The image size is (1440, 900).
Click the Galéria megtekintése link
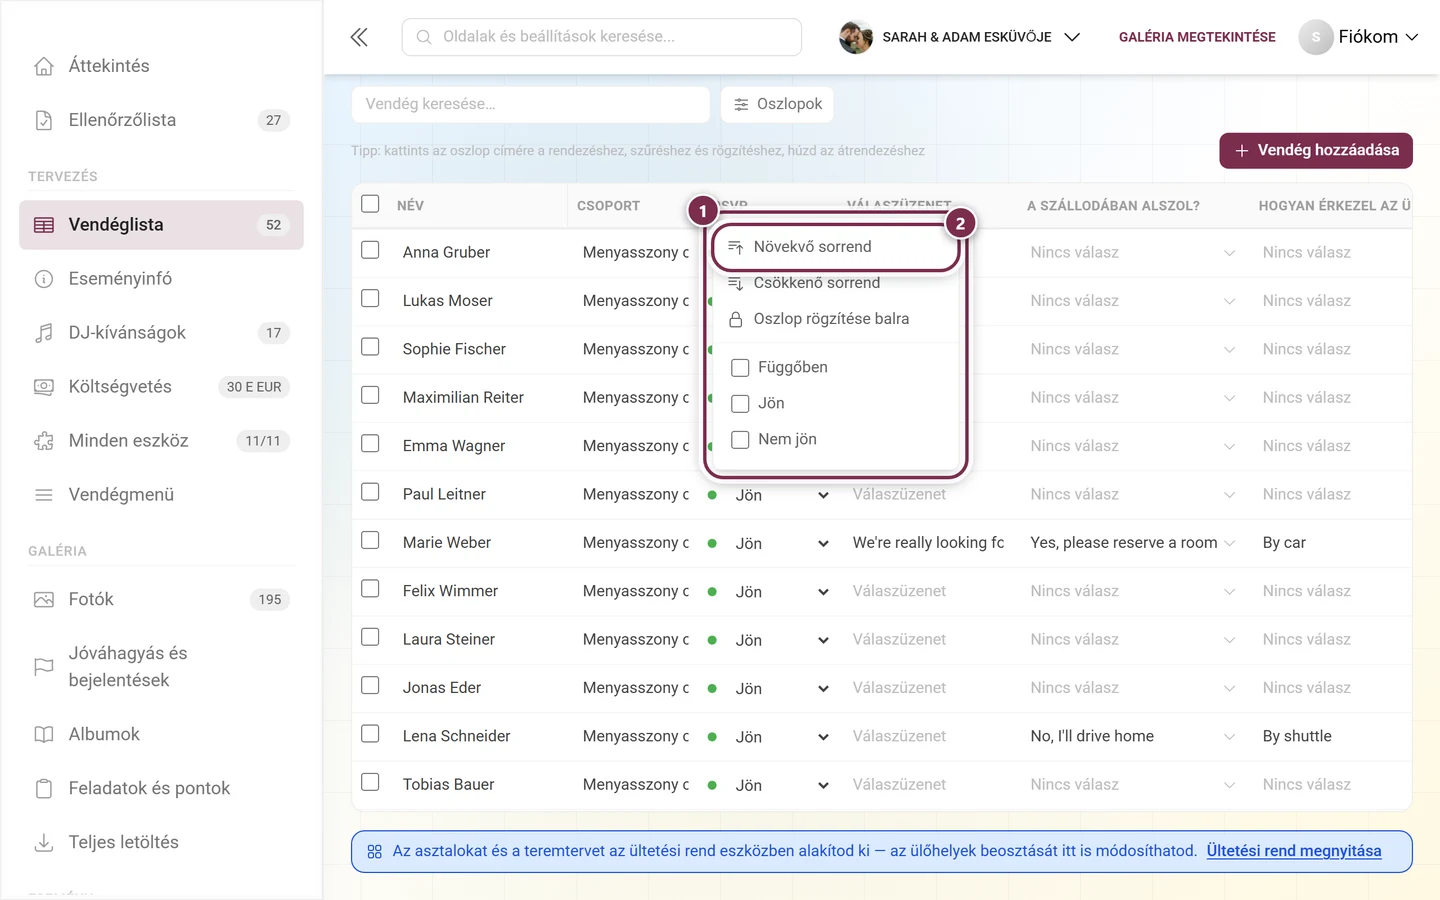tap(1197, 37)
